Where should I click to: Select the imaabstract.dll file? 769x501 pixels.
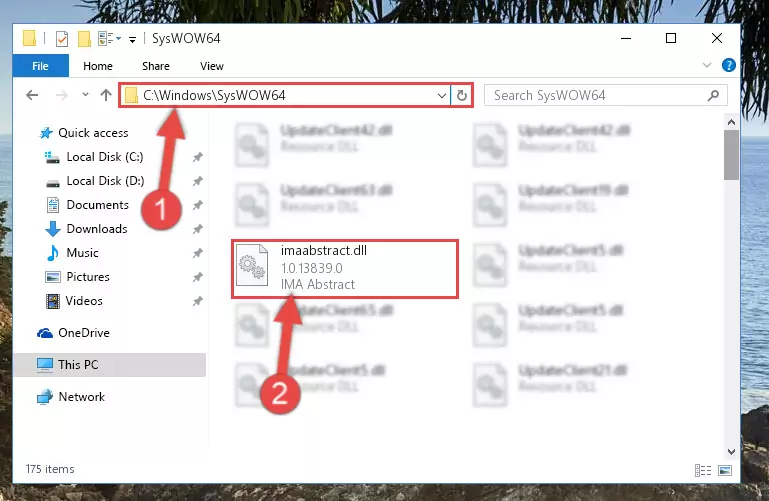(x=345, y=269)
